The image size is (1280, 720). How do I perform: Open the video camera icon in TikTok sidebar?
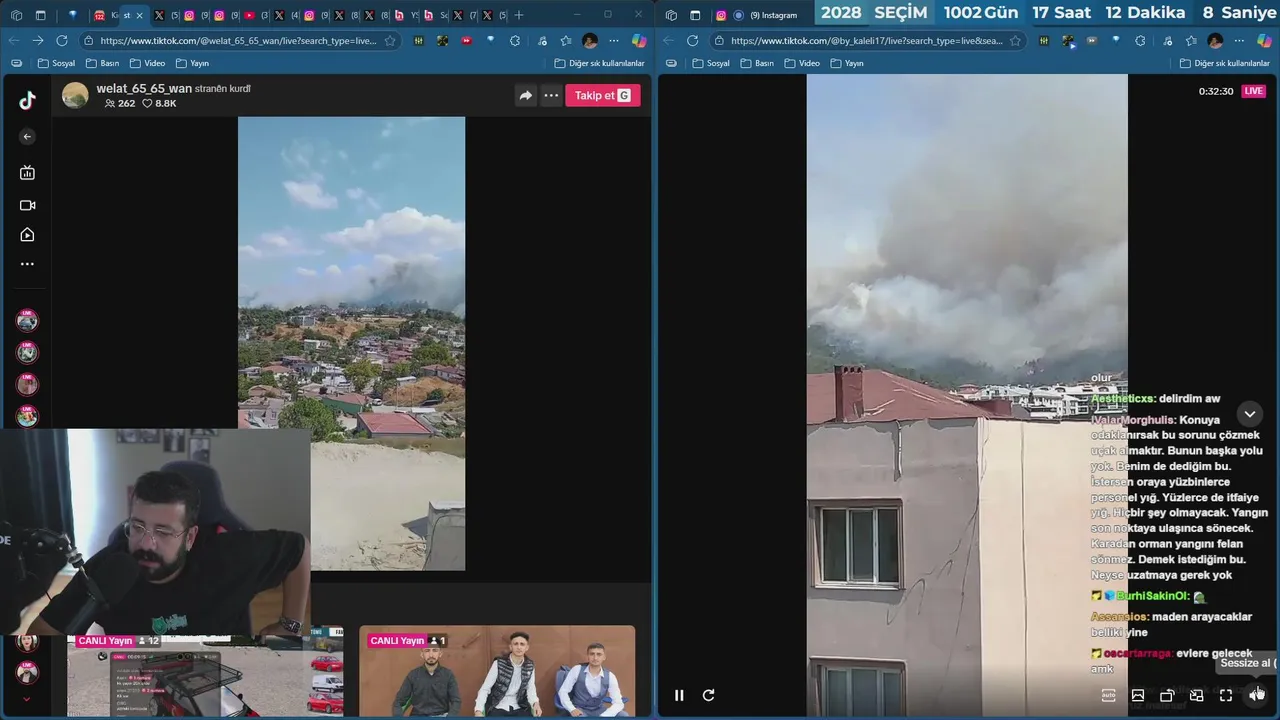coord(27,205)
